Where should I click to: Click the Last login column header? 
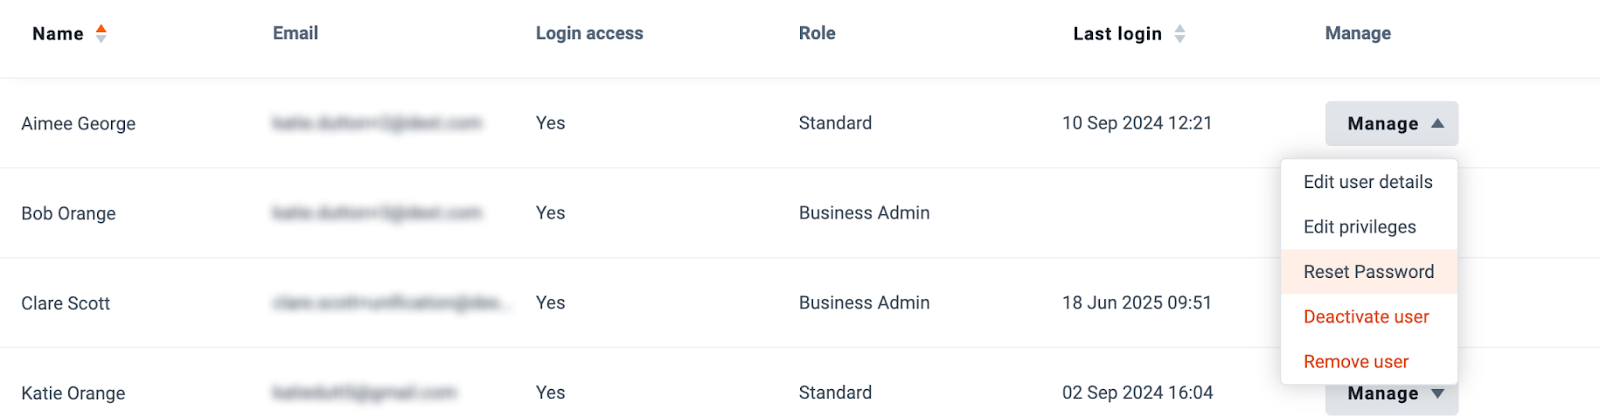(x=1117, y=34)
